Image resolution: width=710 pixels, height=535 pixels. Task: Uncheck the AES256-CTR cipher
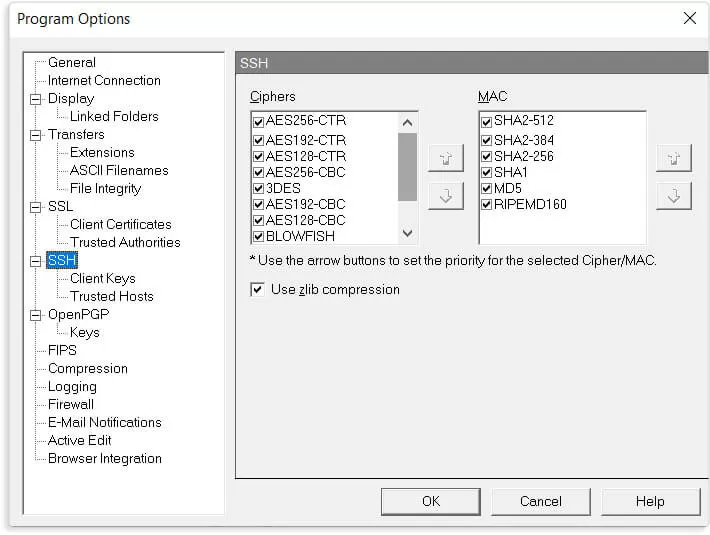click(x=259, y=121)
